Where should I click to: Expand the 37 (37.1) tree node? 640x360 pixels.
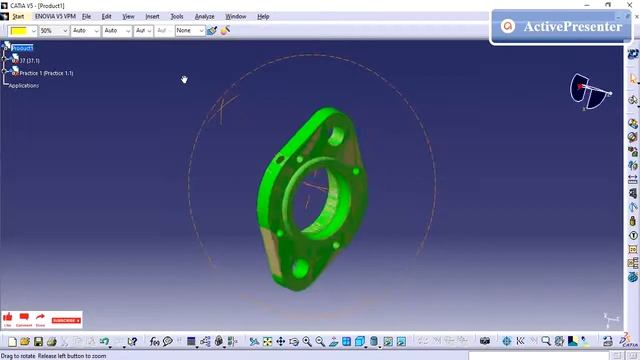click(x=4, y=59)
